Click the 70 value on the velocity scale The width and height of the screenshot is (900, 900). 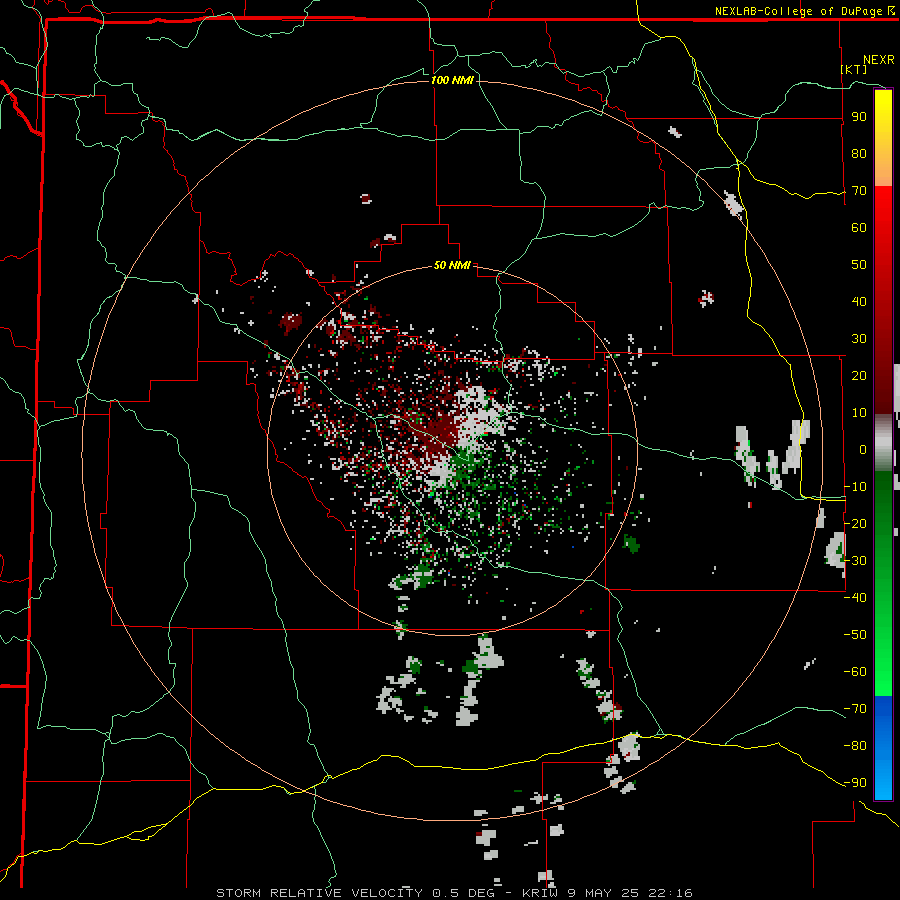point(859,191)
